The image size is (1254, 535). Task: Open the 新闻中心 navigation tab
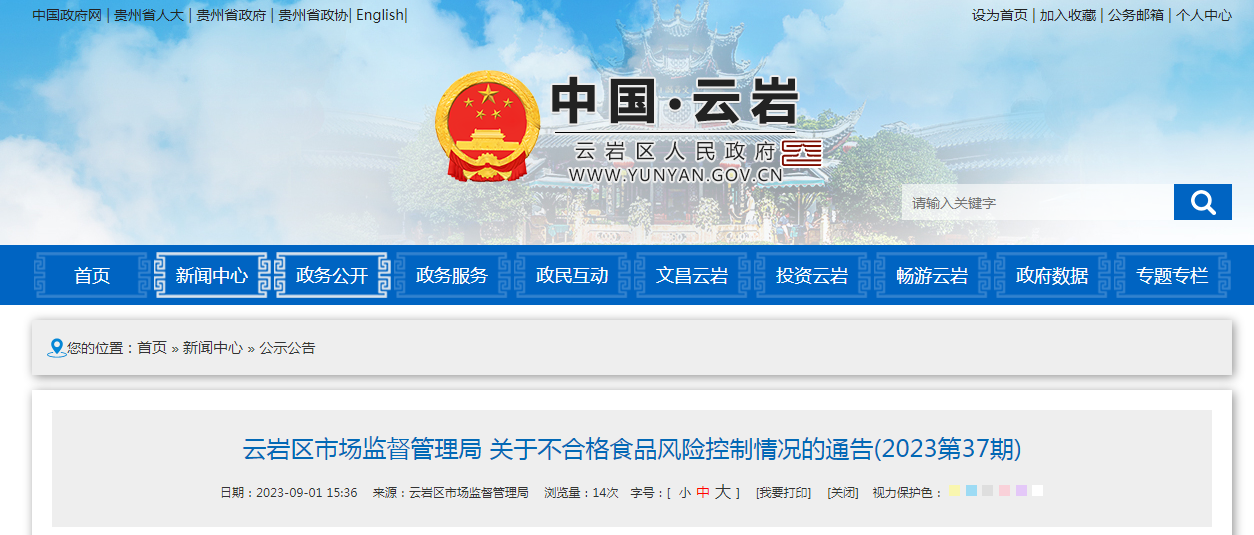coord(212,275)
